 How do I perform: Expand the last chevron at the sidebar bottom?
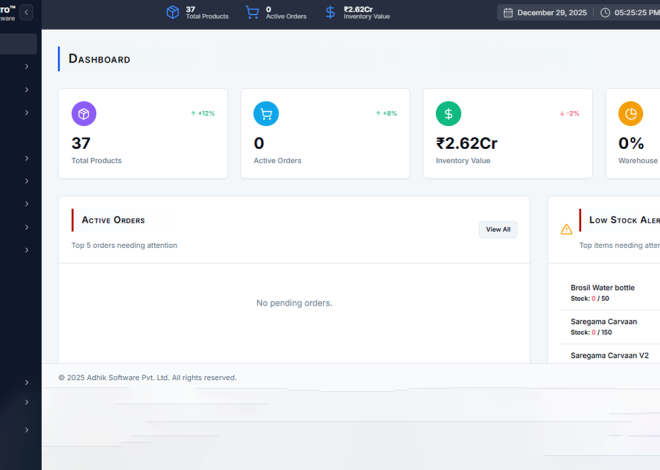[27, 430]
